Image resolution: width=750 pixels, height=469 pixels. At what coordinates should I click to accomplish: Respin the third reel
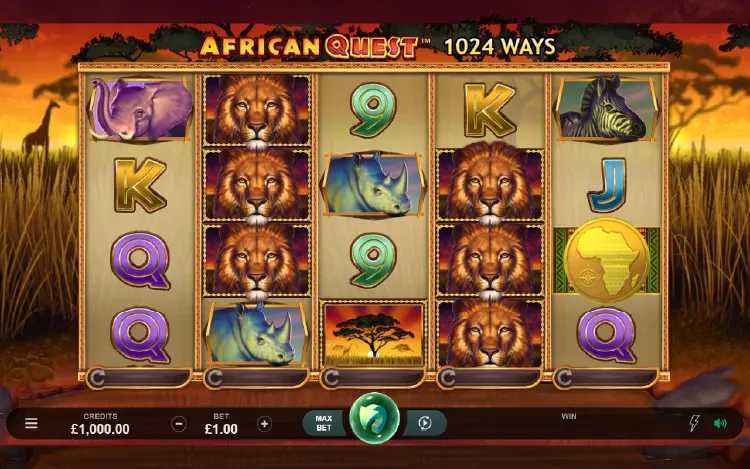point(373,378)
